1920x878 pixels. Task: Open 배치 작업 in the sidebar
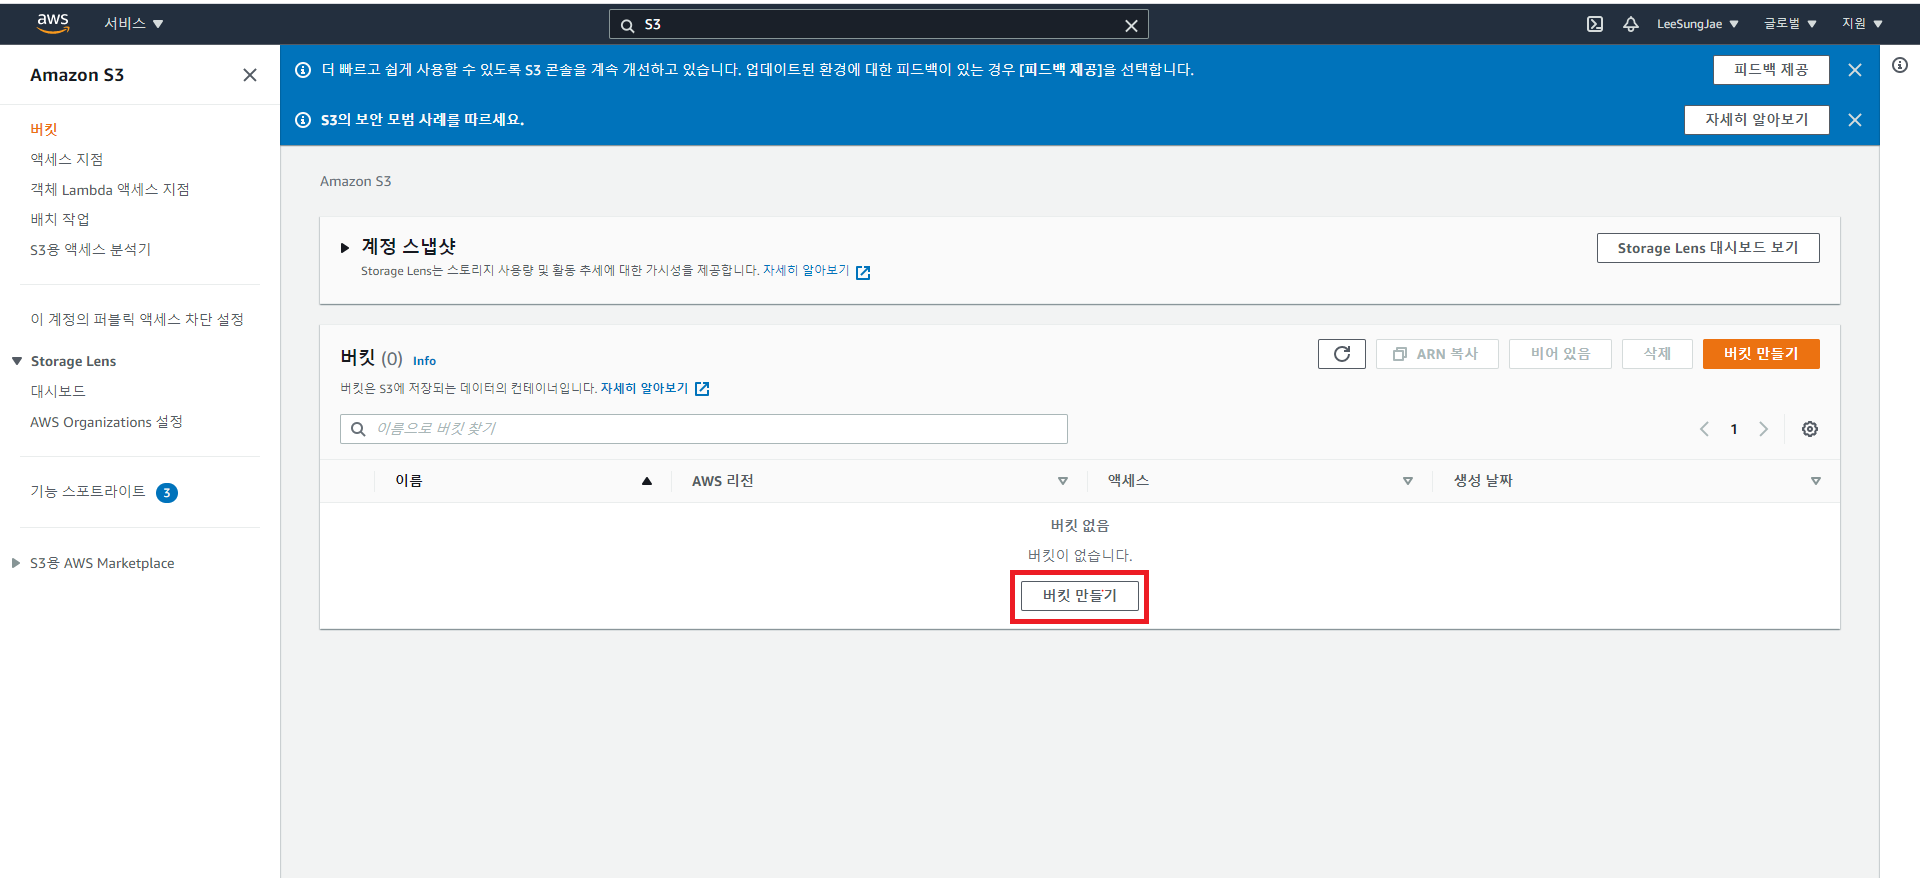click(60, 219)
